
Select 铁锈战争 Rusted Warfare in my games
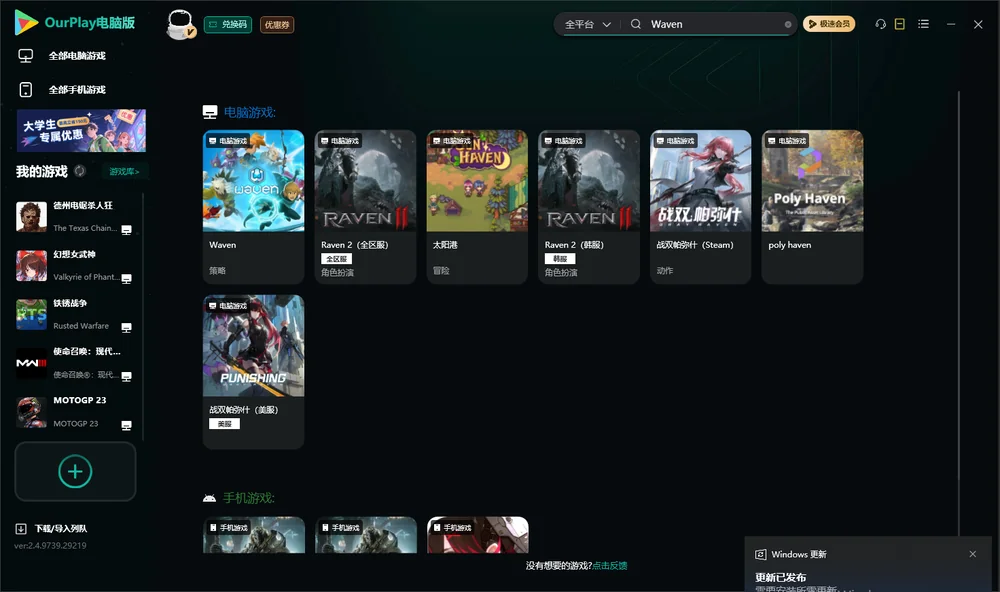tap(75, 314)
